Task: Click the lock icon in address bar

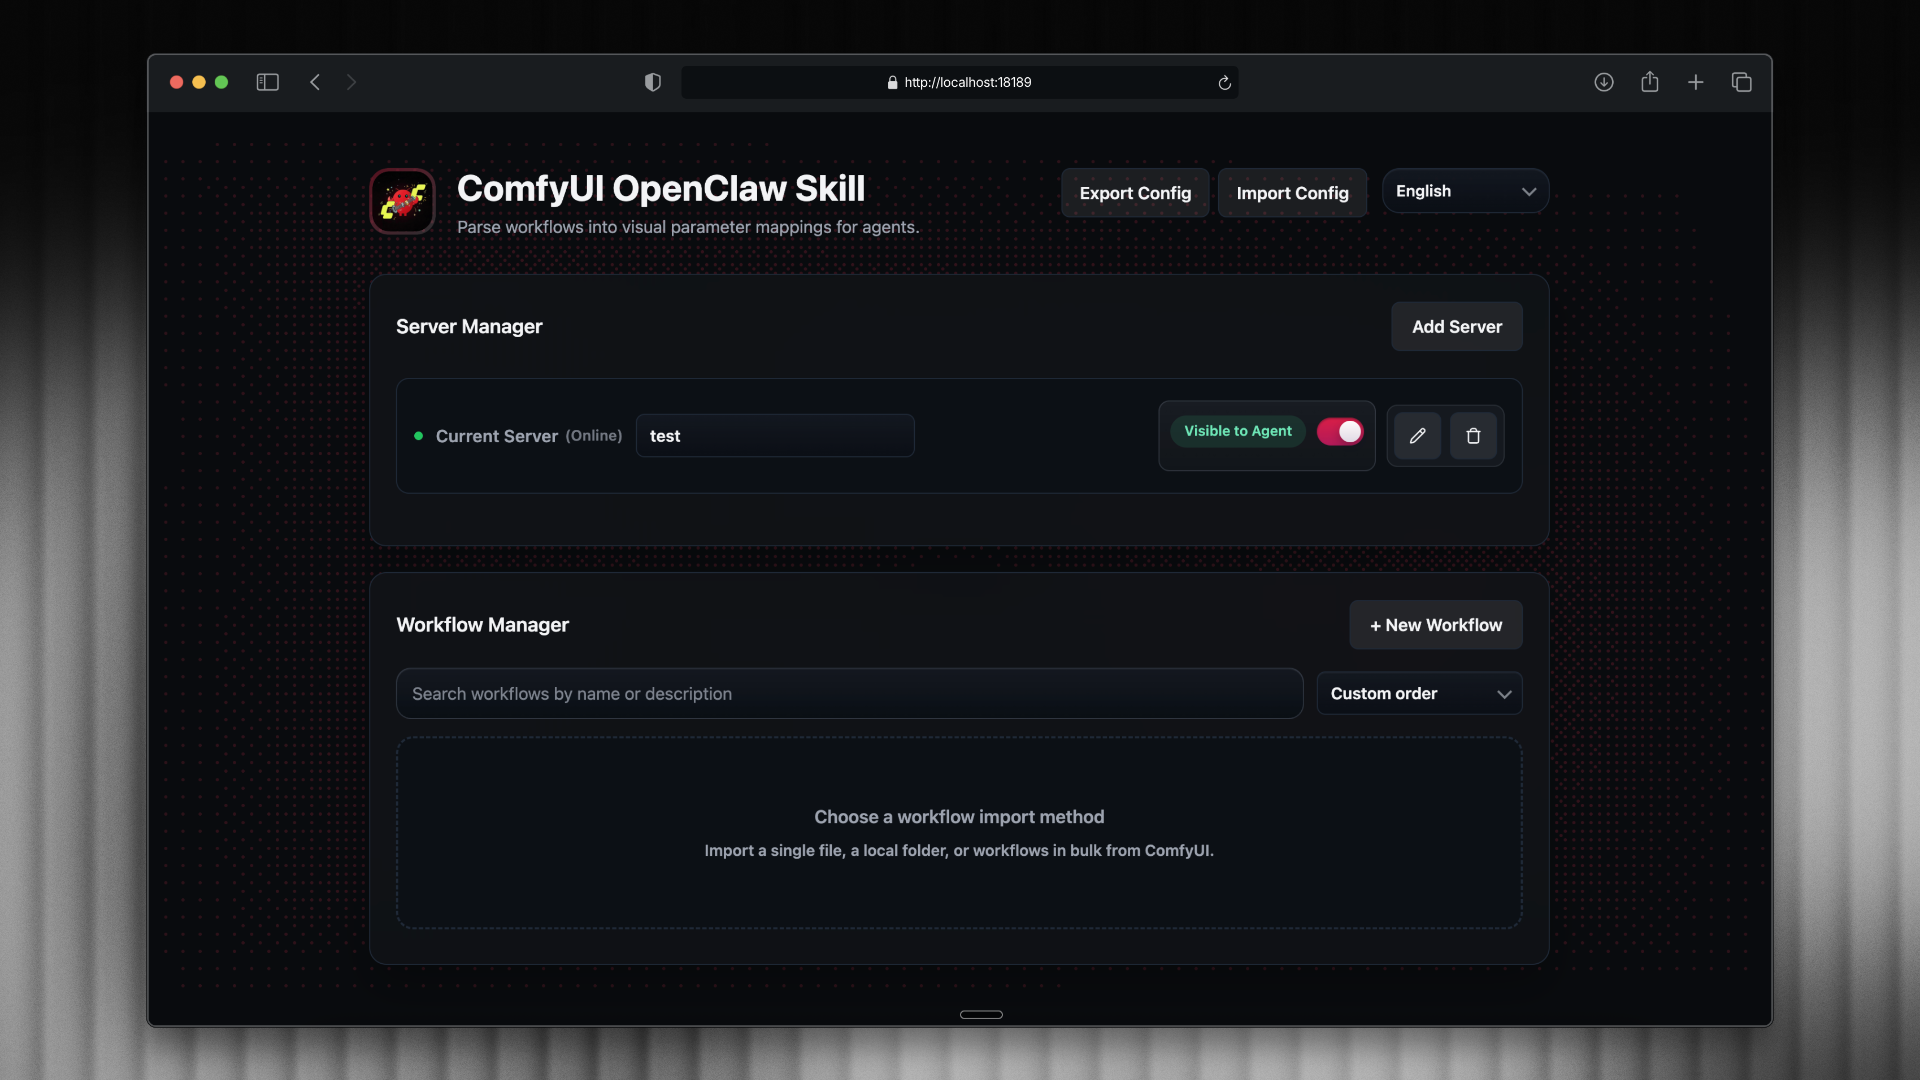Action: point(892,83)
